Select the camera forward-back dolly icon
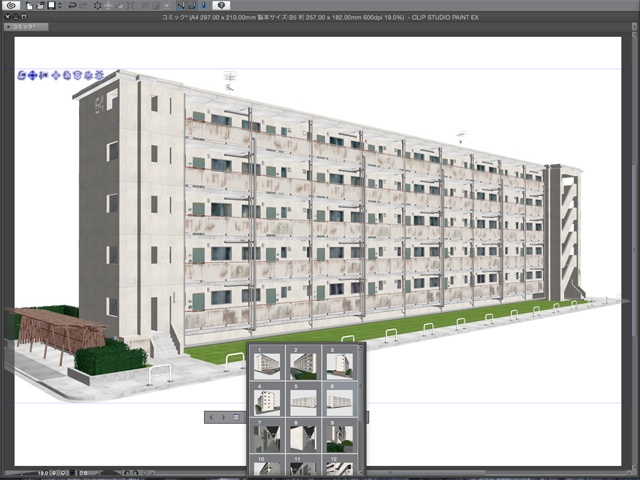The height and width of the screenshot is (480, 640). click(x=43, y=75)
